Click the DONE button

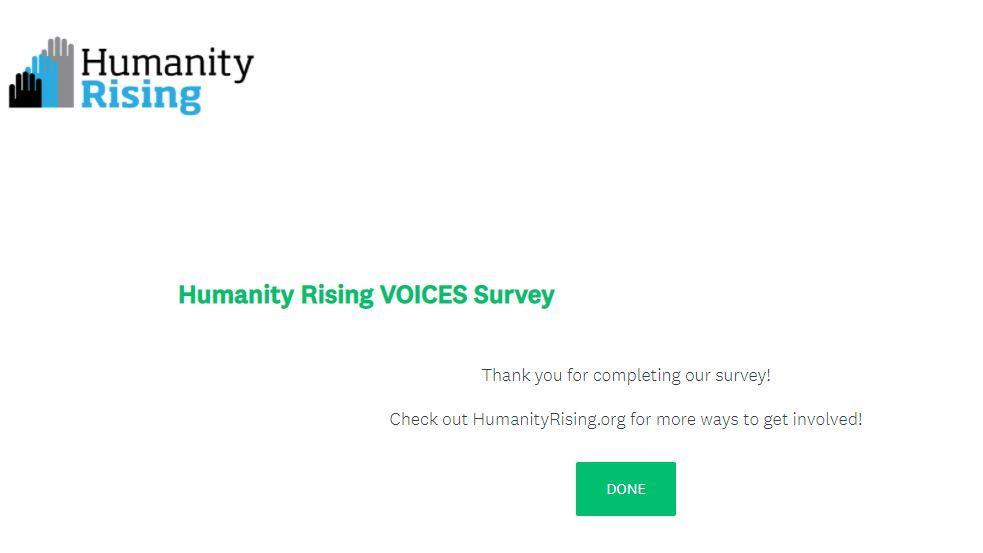[x=625, y=489]
